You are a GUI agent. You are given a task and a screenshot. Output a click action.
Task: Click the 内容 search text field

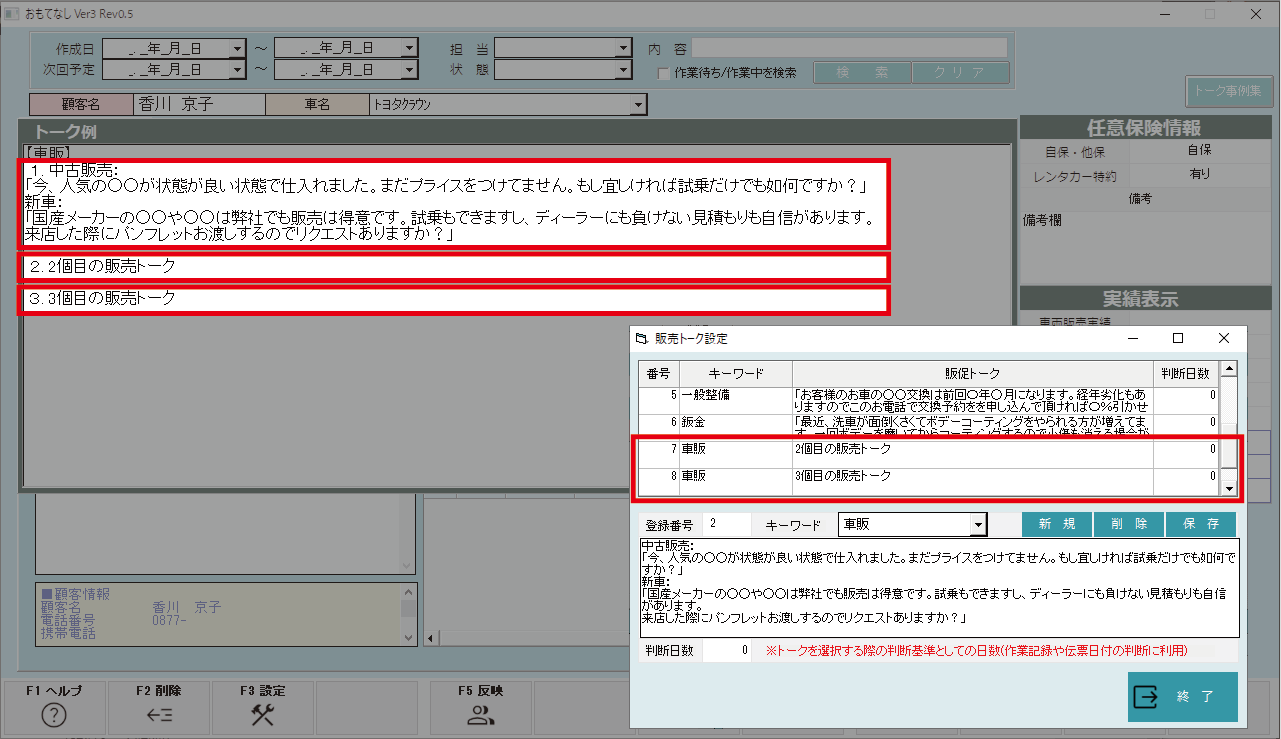coord(850,48)
